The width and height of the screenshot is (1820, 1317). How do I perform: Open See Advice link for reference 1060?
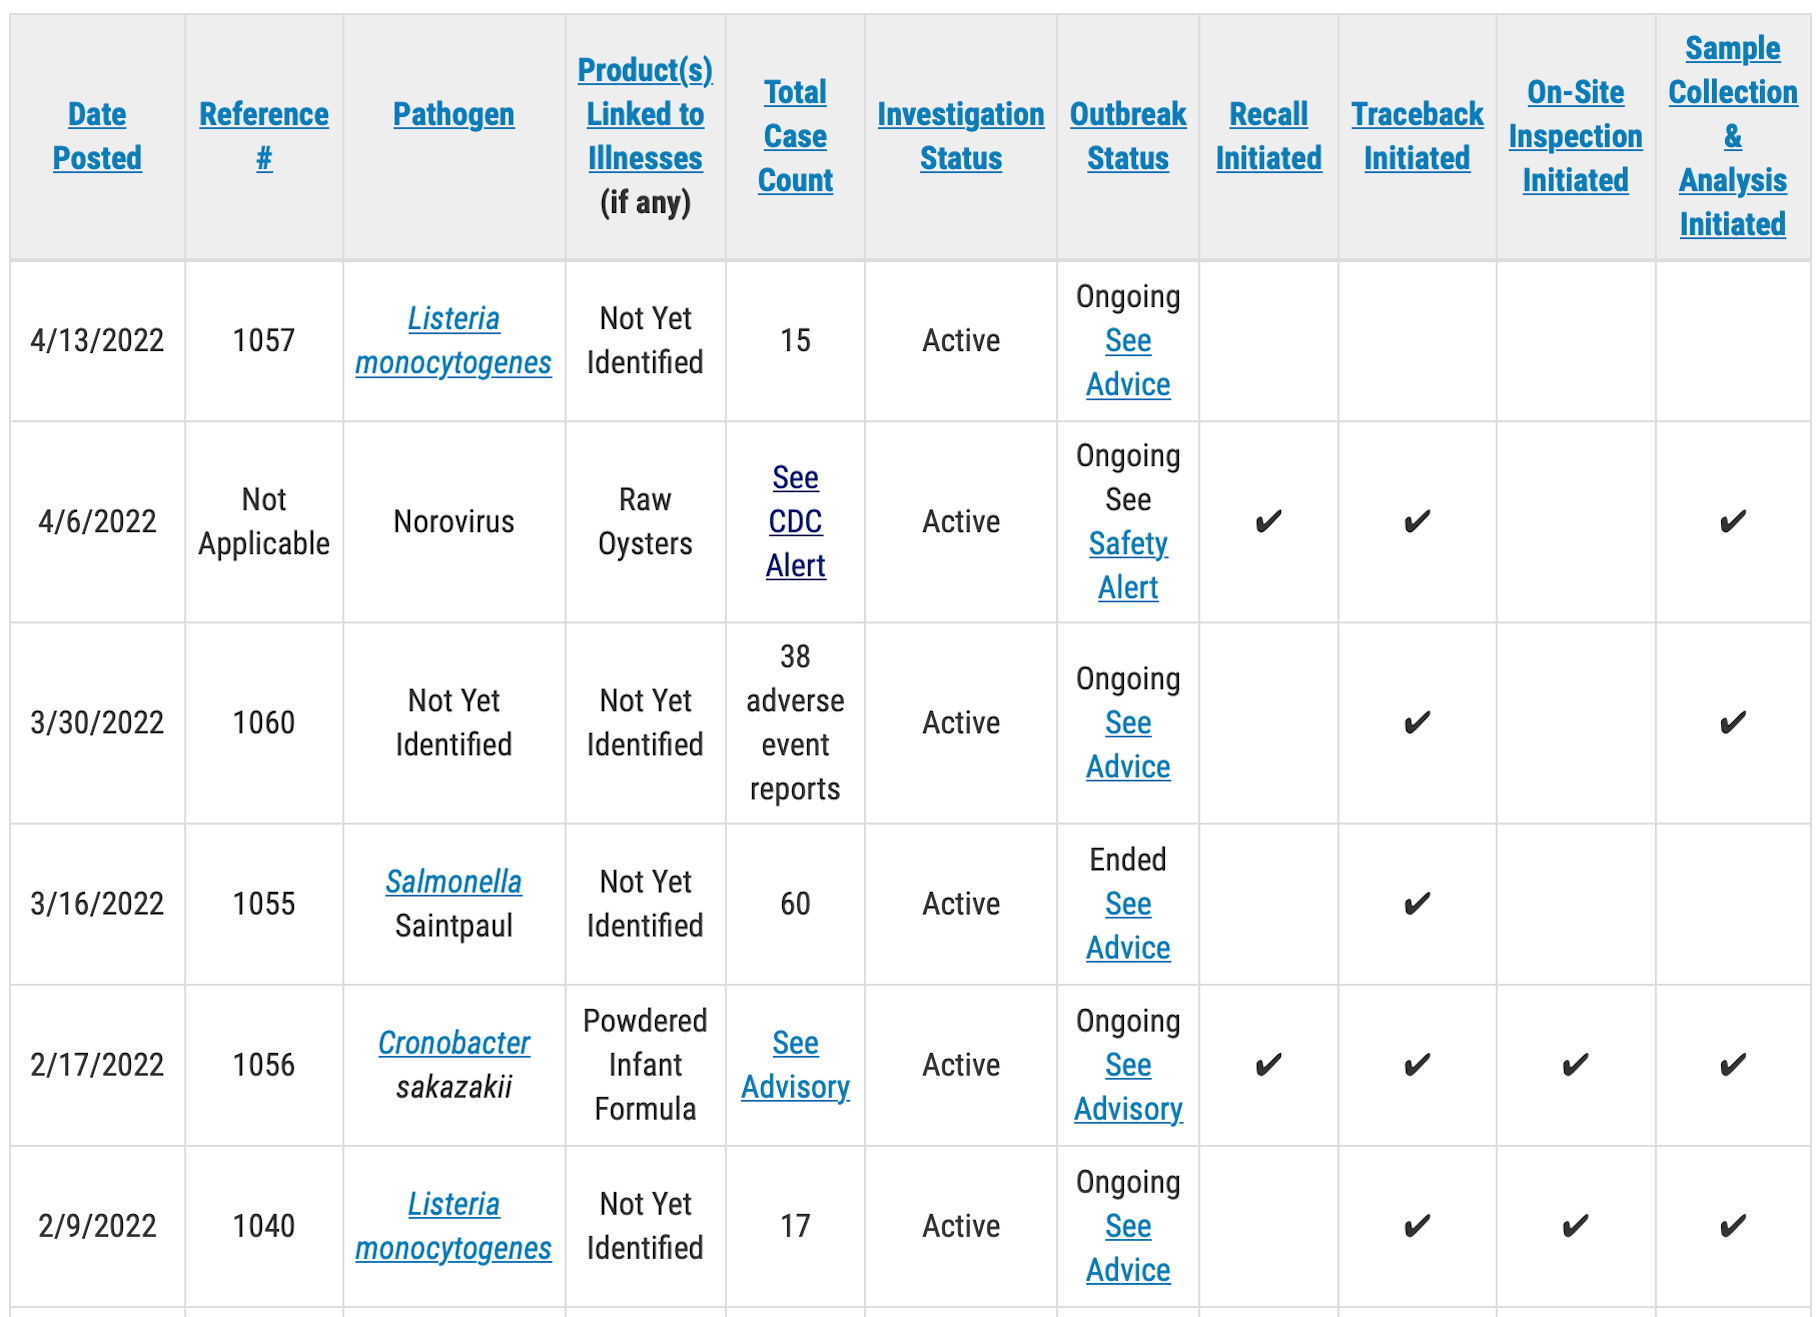[1128, 744]
